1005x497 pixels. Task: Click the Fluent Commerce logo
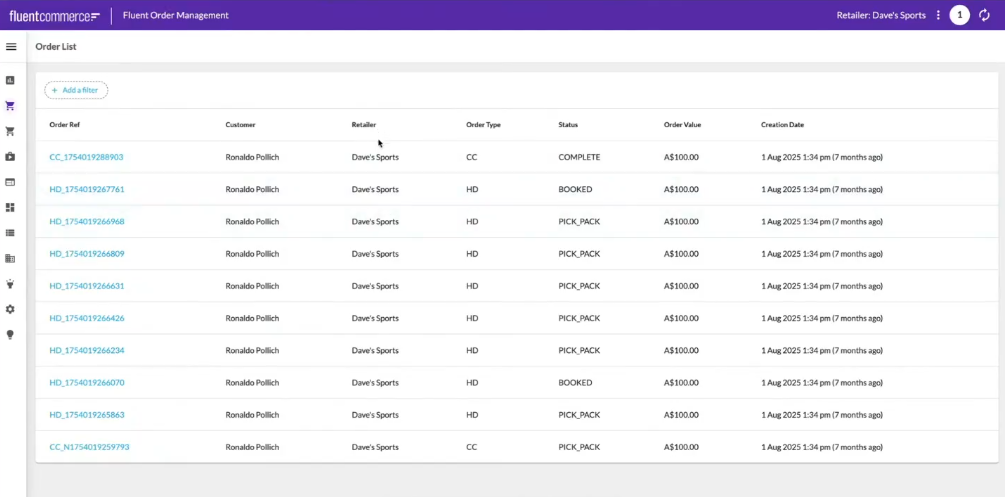pyautogui.click(x=54, y=16)
